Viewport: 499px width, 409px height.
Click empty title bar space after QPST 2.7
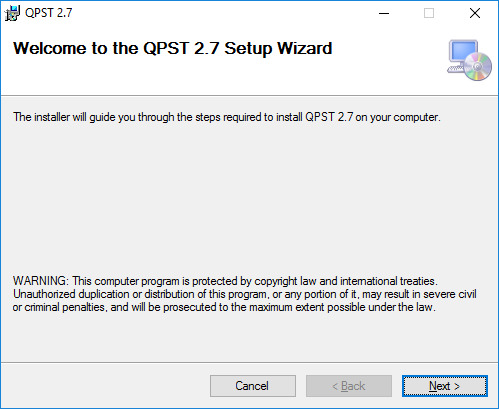(217, 13)
